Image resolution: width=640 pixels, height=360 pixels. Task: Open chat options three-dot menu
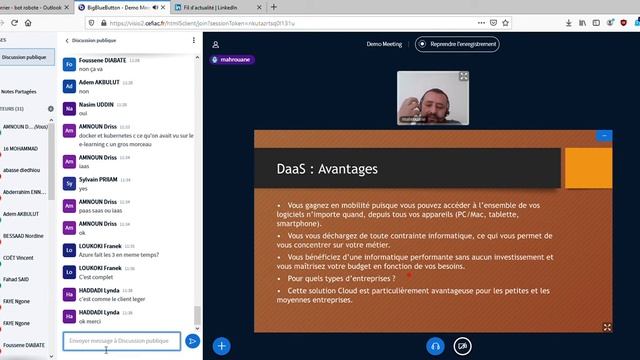(x=193, y=40)
